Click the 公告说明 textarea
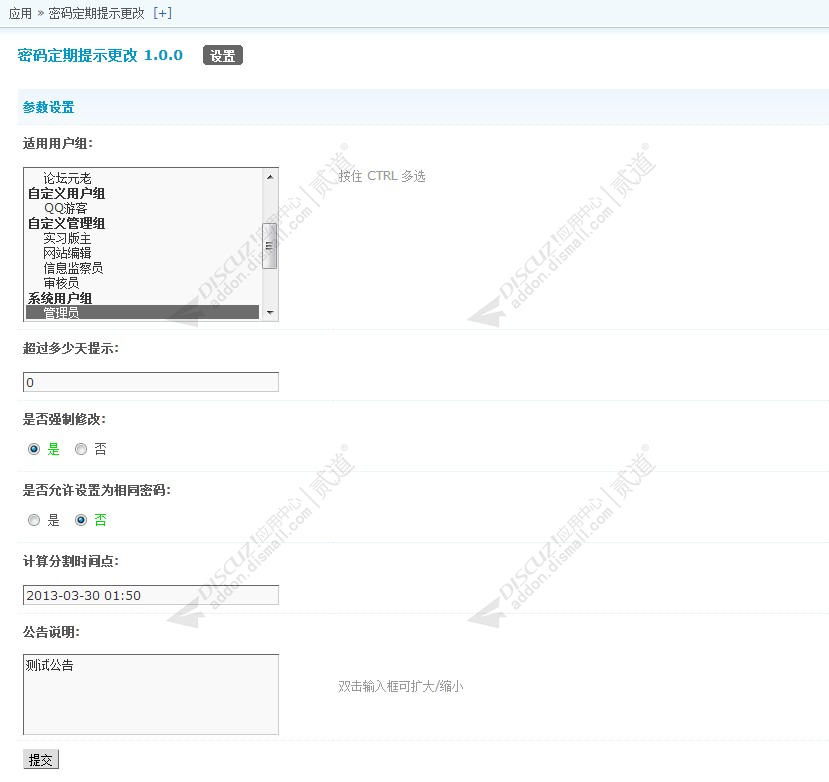This screenshot has height=782, width=829. coord(151,694)
